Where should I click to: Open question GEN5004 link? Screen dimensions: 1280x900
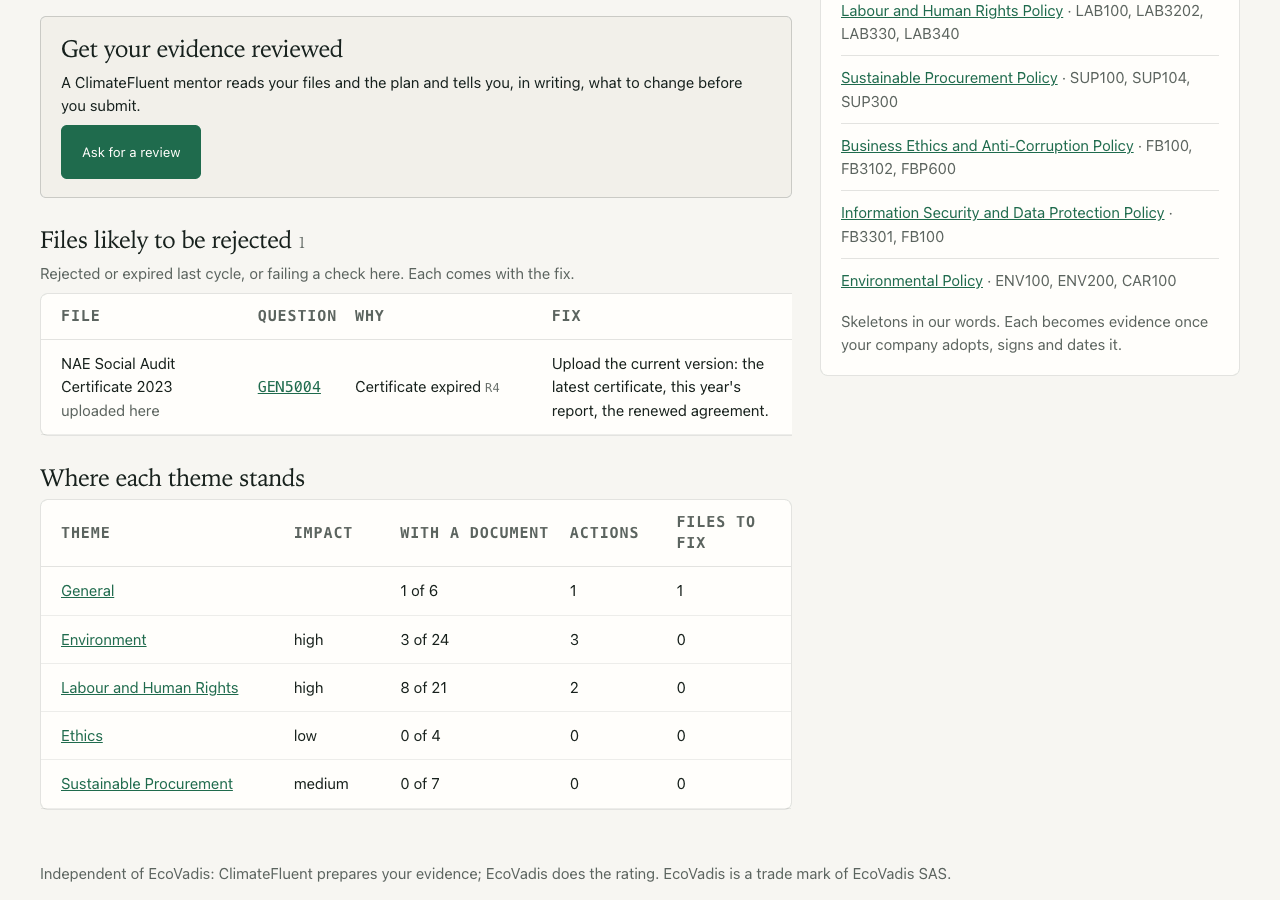point(289,387)
